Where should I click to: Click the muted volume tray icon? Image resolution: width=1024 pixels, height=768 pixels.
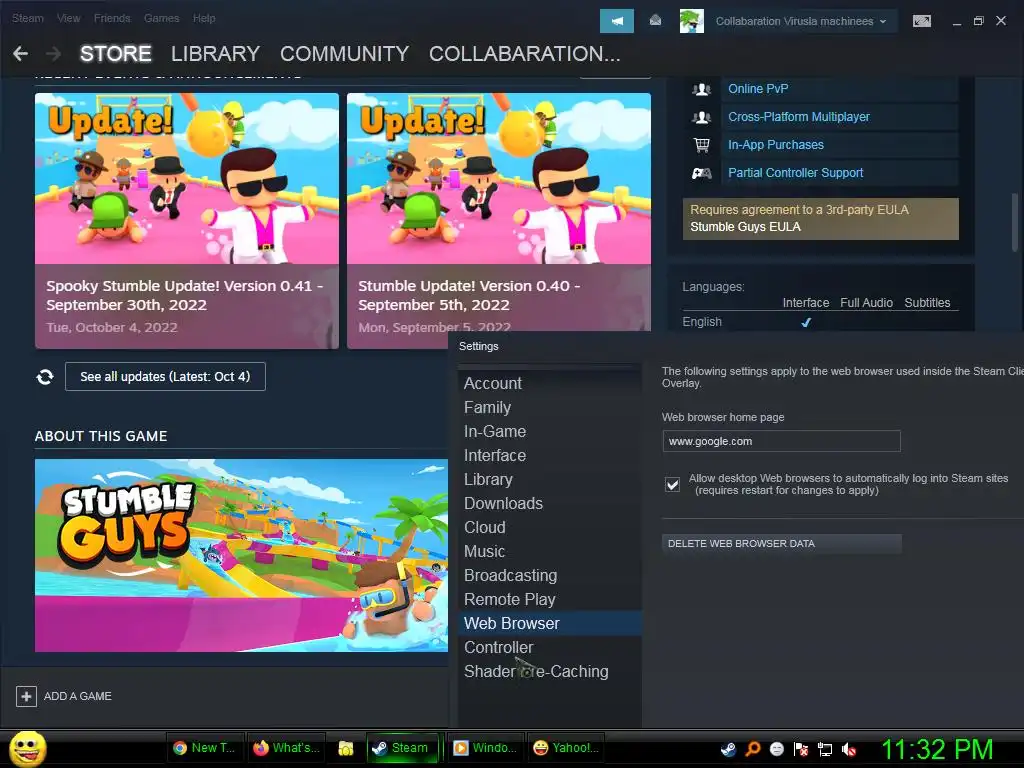tap(849, 749)
